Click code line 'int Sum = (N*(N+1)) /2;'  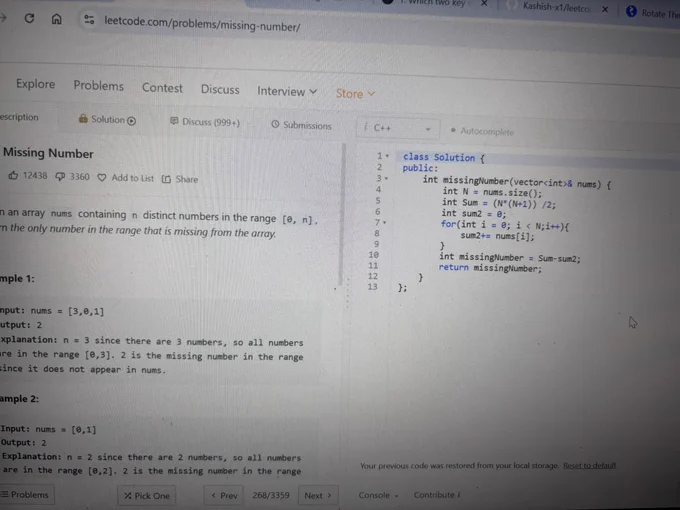tap(499, 203)
